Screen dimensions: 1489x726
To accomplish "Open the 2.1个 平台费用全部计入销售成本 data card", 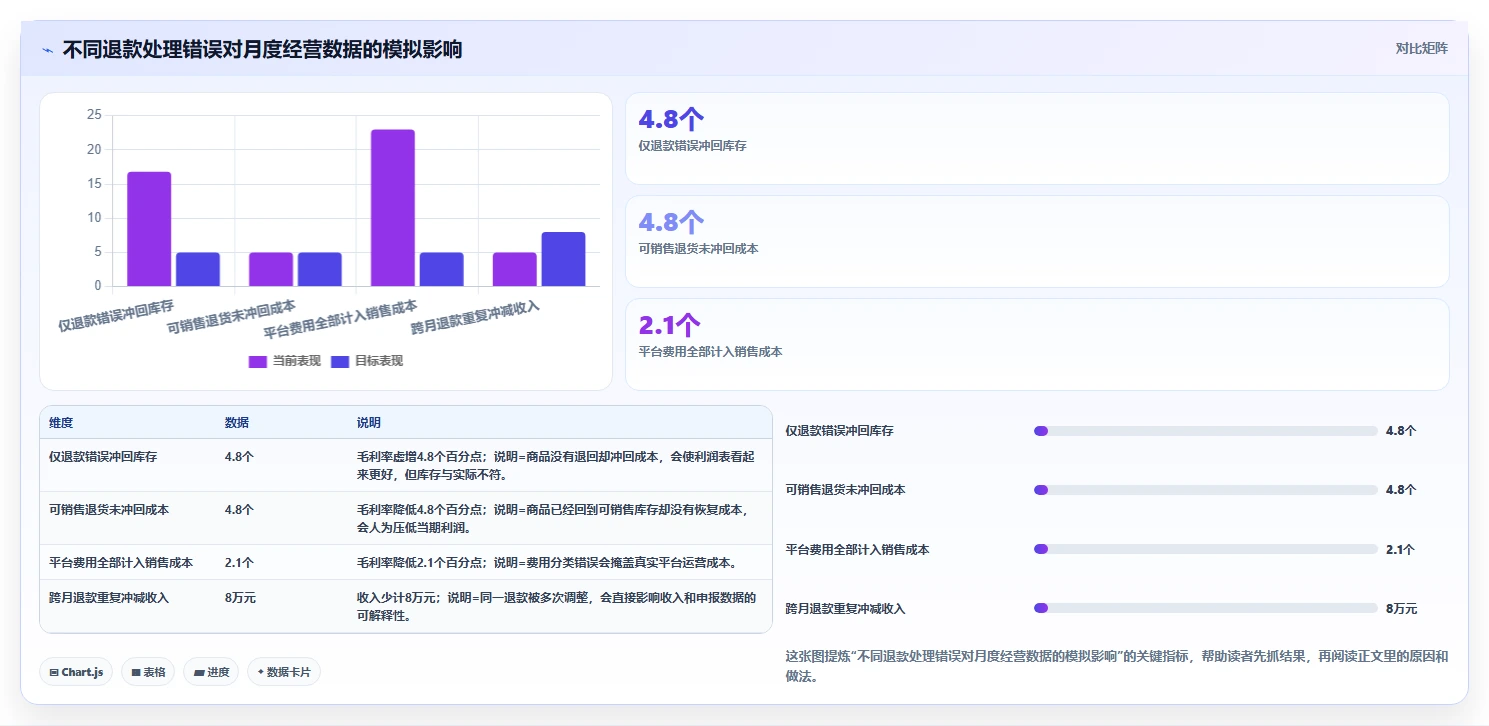I will (x=1037, y=344).
